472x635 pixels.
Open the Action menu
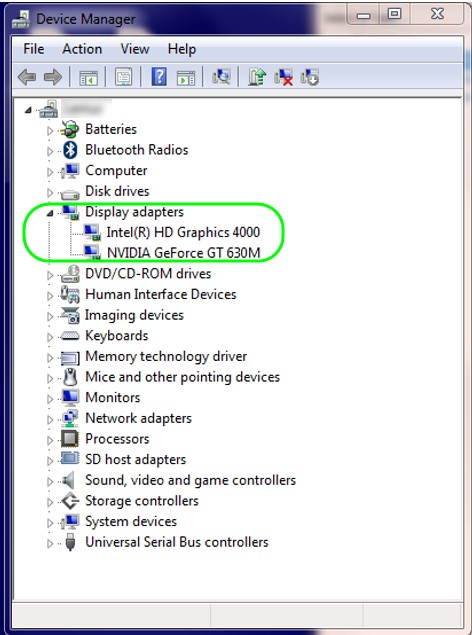coord(82,49)
